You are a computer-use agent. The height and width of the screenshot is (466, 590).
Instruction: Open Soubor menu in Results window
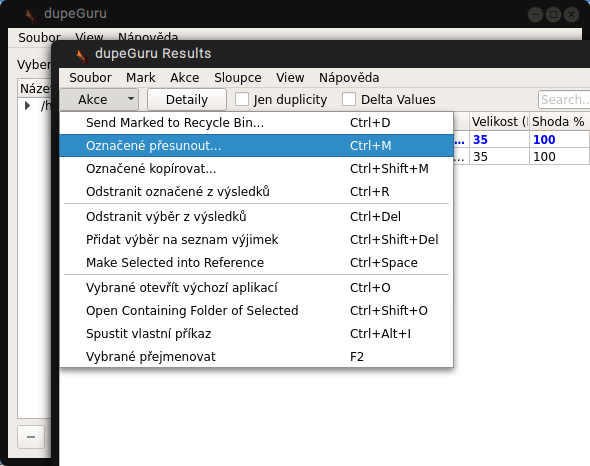pyautogui.click(x=90, y=78)
